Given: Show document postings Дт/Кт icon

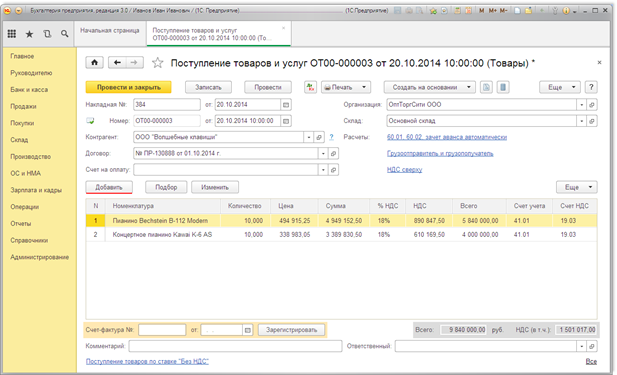Looking at the screenshot, I should tap(310, 87).
